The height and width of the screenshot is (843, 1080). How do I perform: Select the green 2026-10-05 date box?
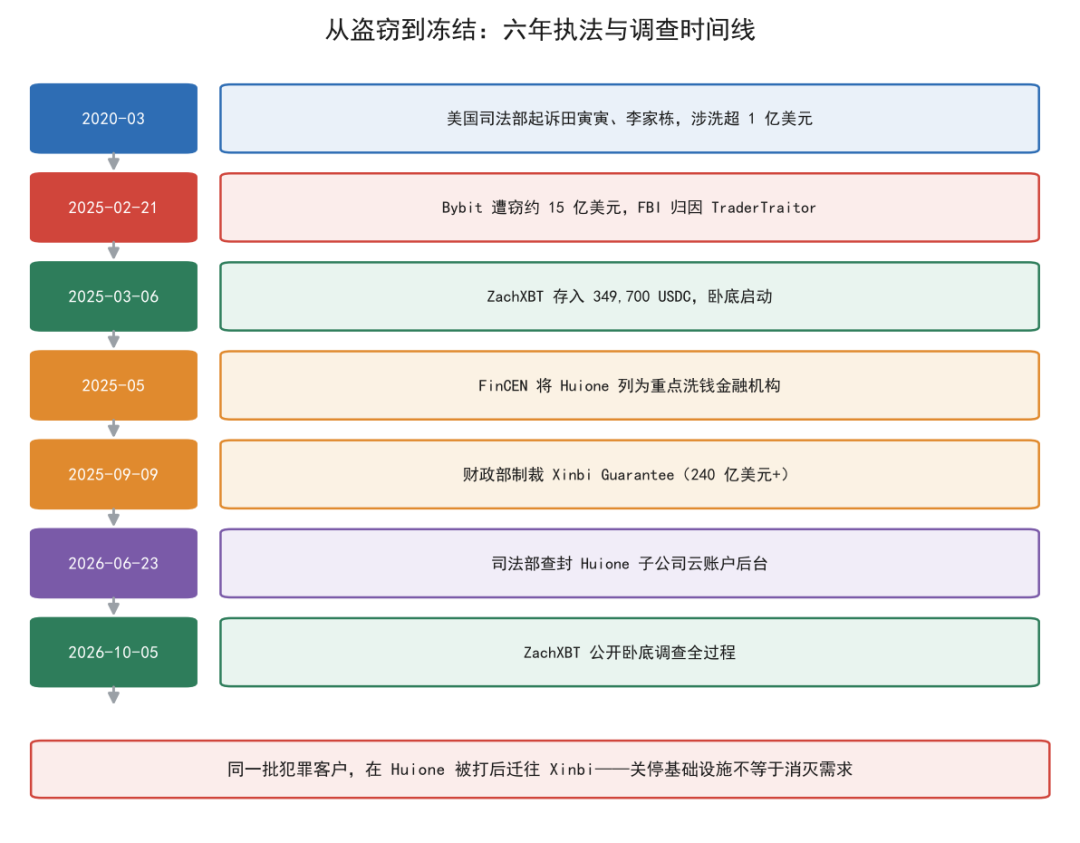point(114,652)
